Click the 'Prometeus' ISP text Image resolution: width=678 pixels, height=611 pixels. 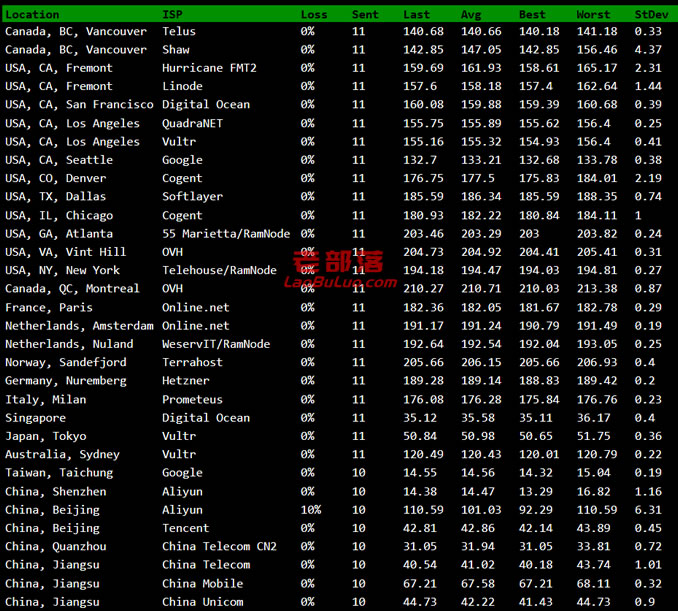tap(192, 400)
